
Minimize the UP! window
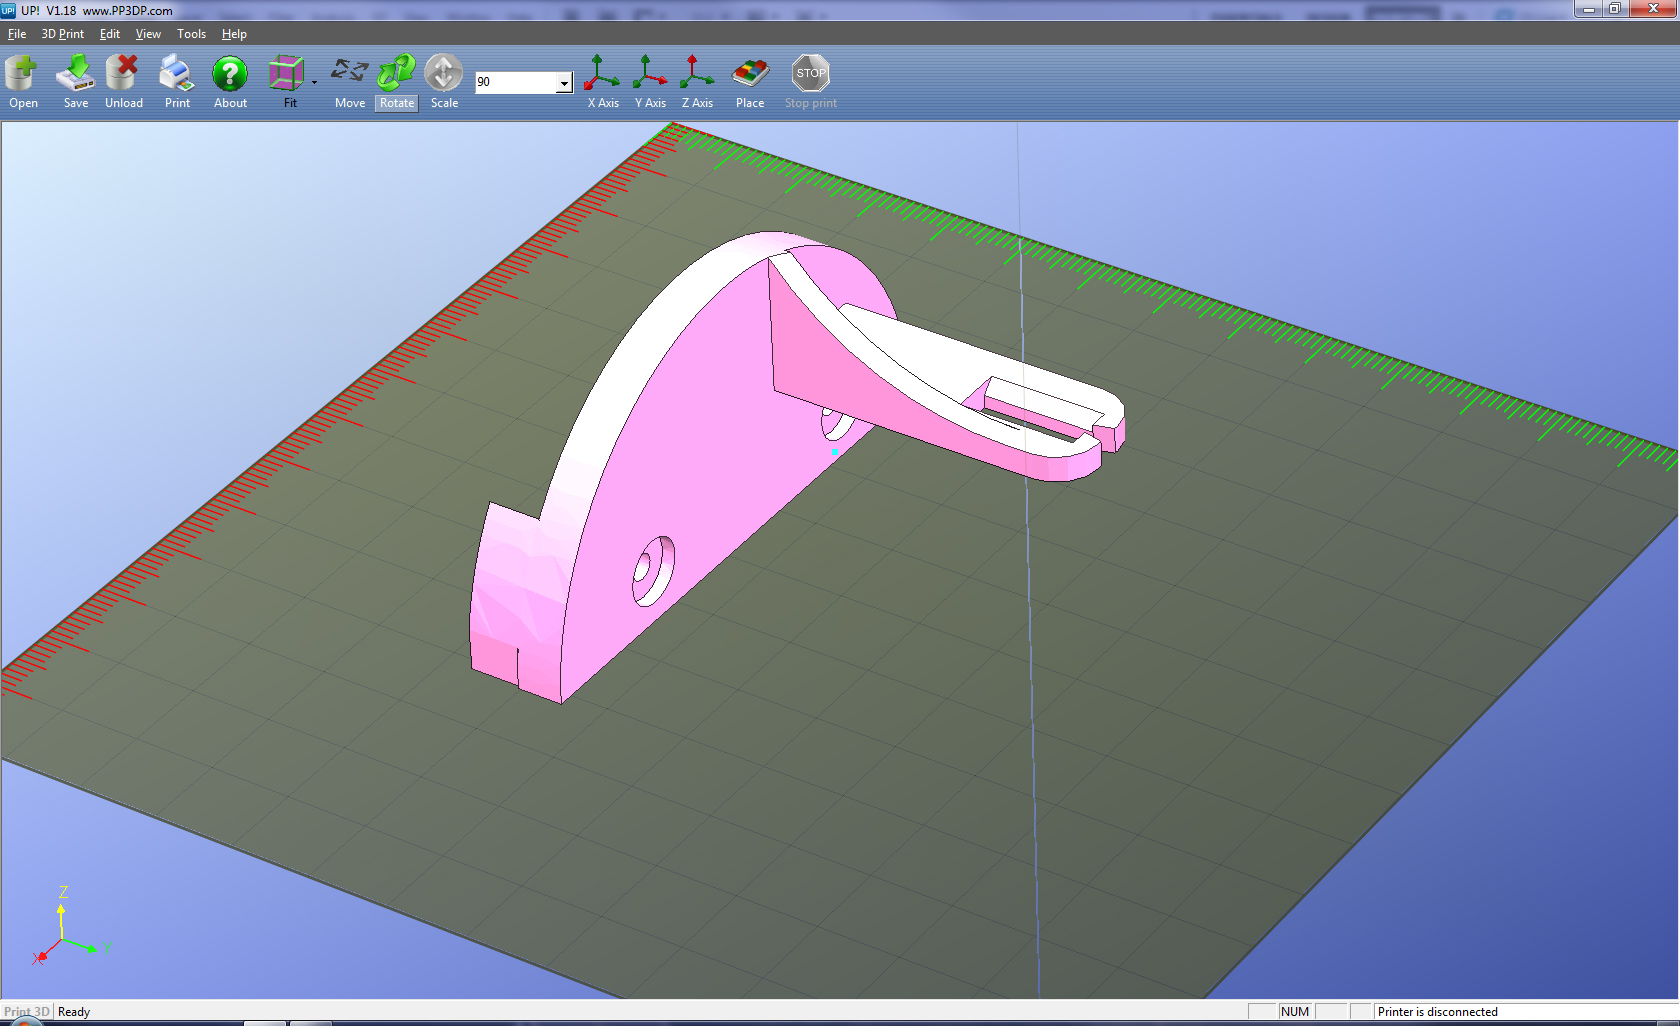1589,9
